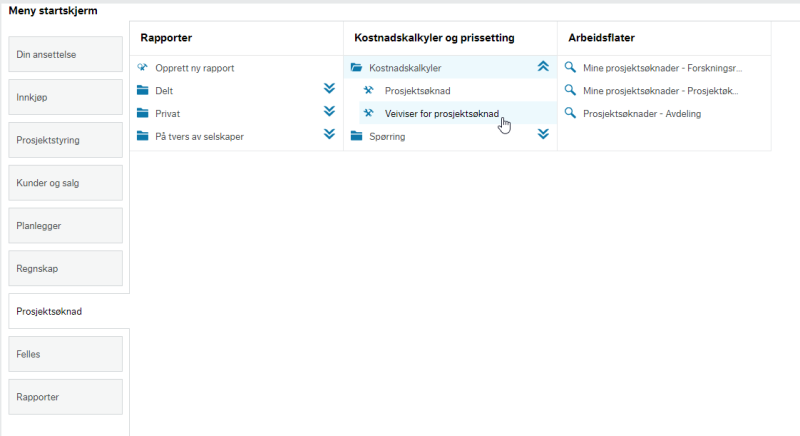Open Mine prosjektsøknader - Forskningsr... workspace
Viewport: 800px width, 436px height.
coord(662,68)
